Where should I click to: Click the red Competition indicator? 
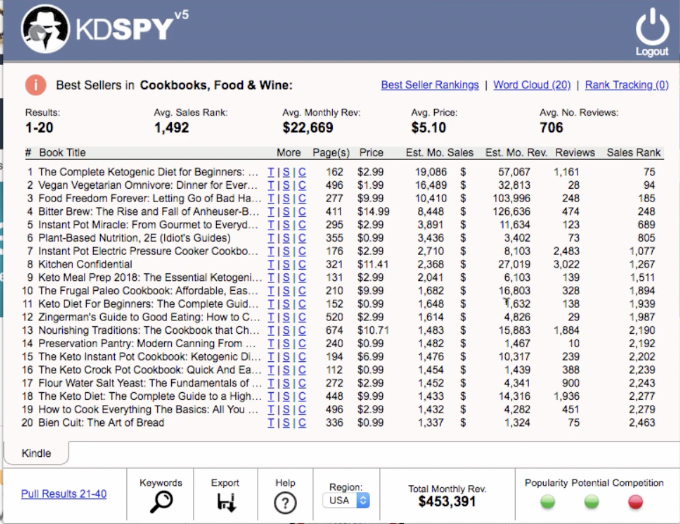(635, 502)
